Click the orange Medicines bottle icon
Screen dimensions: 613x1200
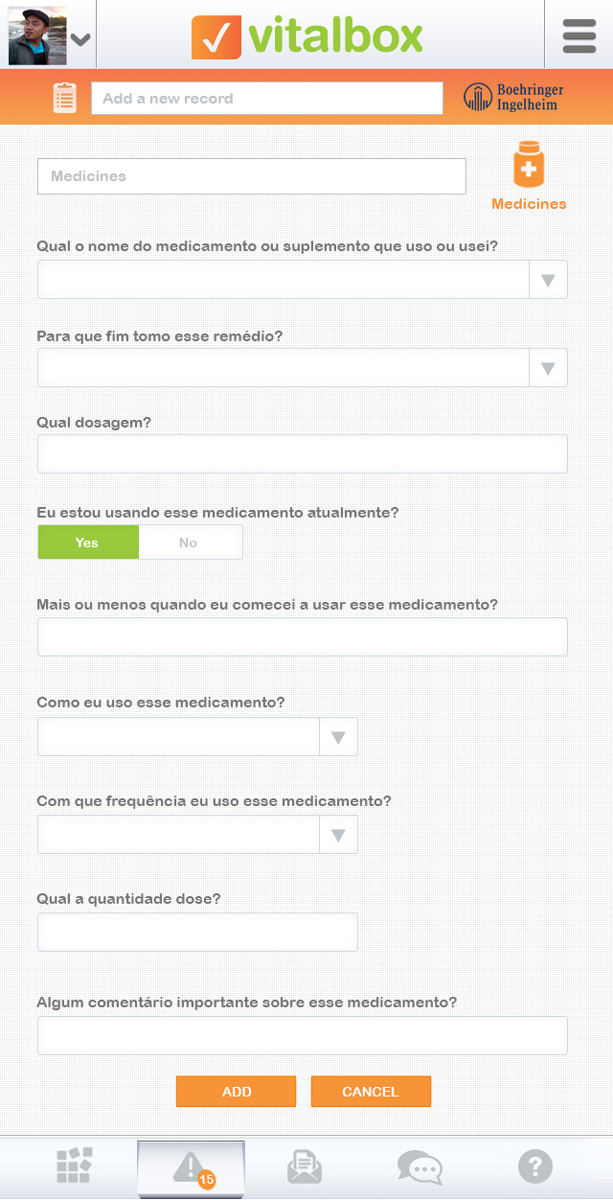click(528, 166)
